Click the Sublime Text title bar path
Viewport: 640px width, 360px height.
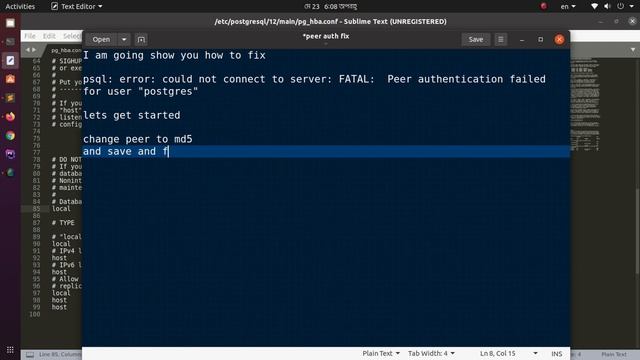coord(331,22)
